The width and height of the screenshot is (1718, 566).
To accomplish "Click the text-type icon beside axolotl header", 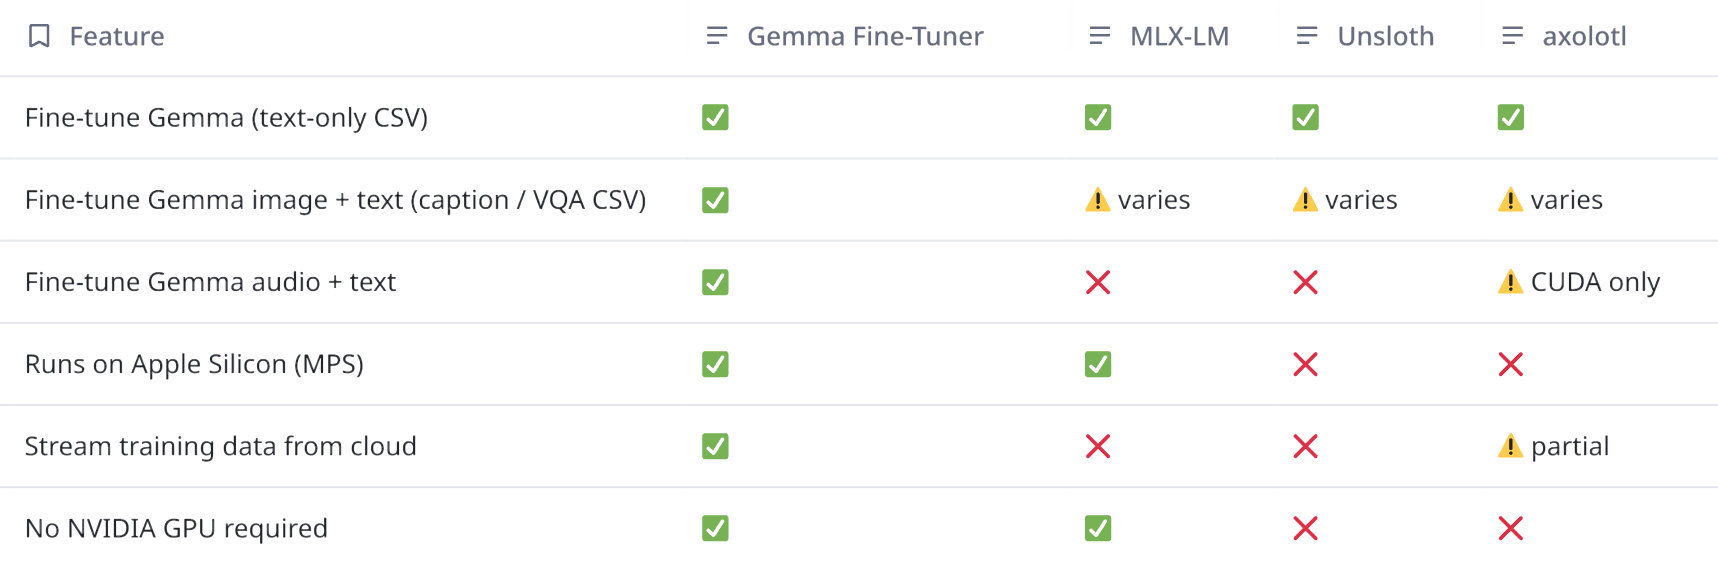I will 1512,36.
